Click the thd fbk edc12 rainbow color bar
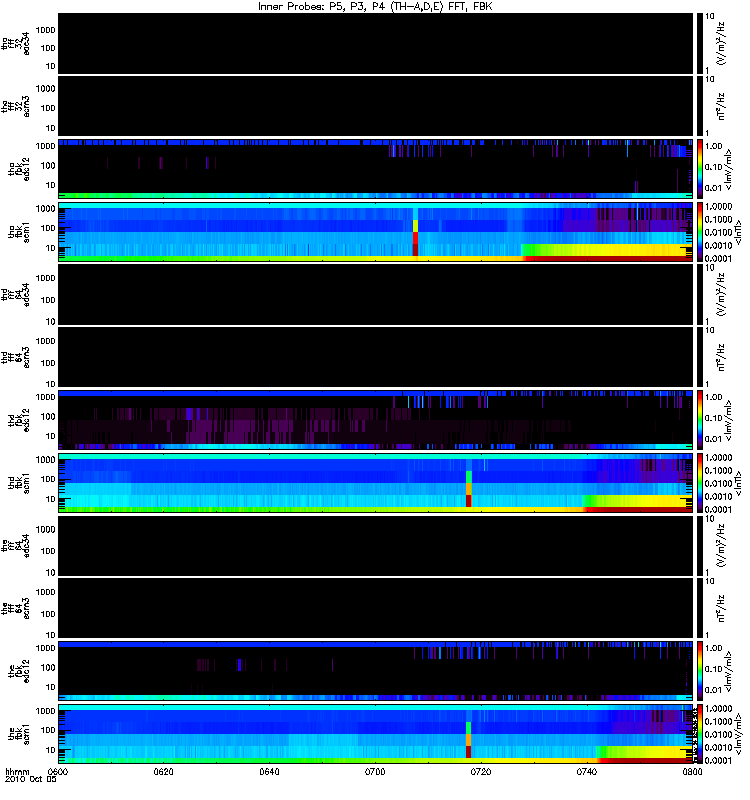Viewport: 750px width, 800px height. [699, 419]
